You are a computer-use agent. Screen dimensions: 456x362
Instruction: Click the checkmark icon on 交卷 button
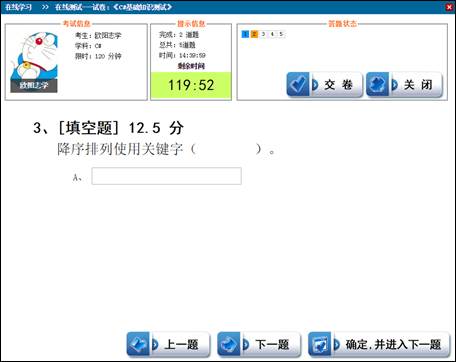pos(298,84)
